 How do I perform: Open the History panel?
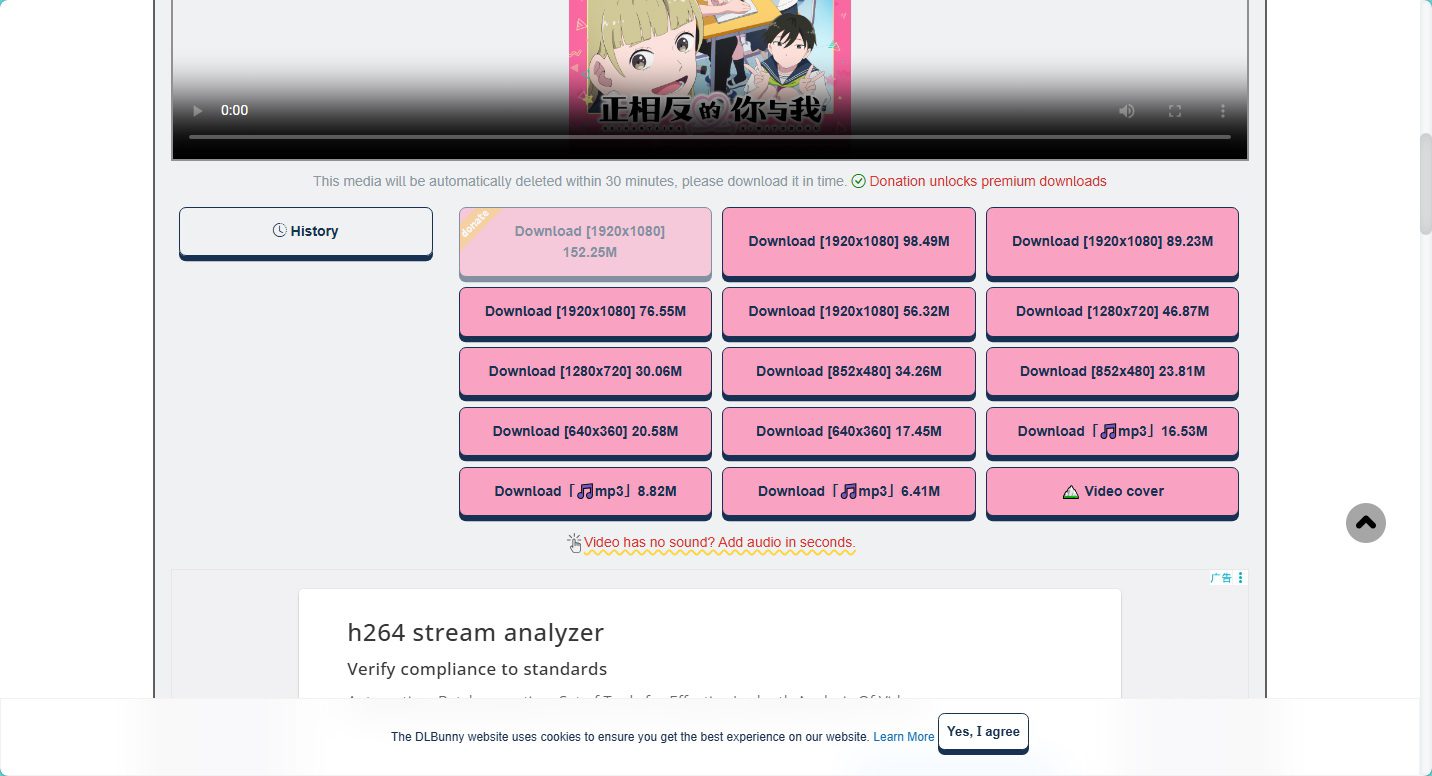pos(306,231)
